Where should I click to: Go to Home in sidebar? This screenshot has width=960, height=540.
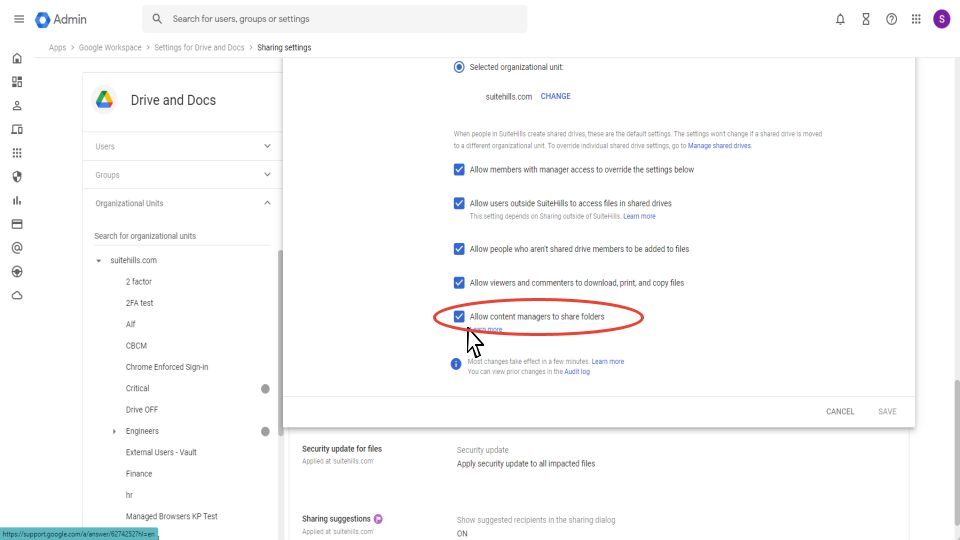click(17, 58)
